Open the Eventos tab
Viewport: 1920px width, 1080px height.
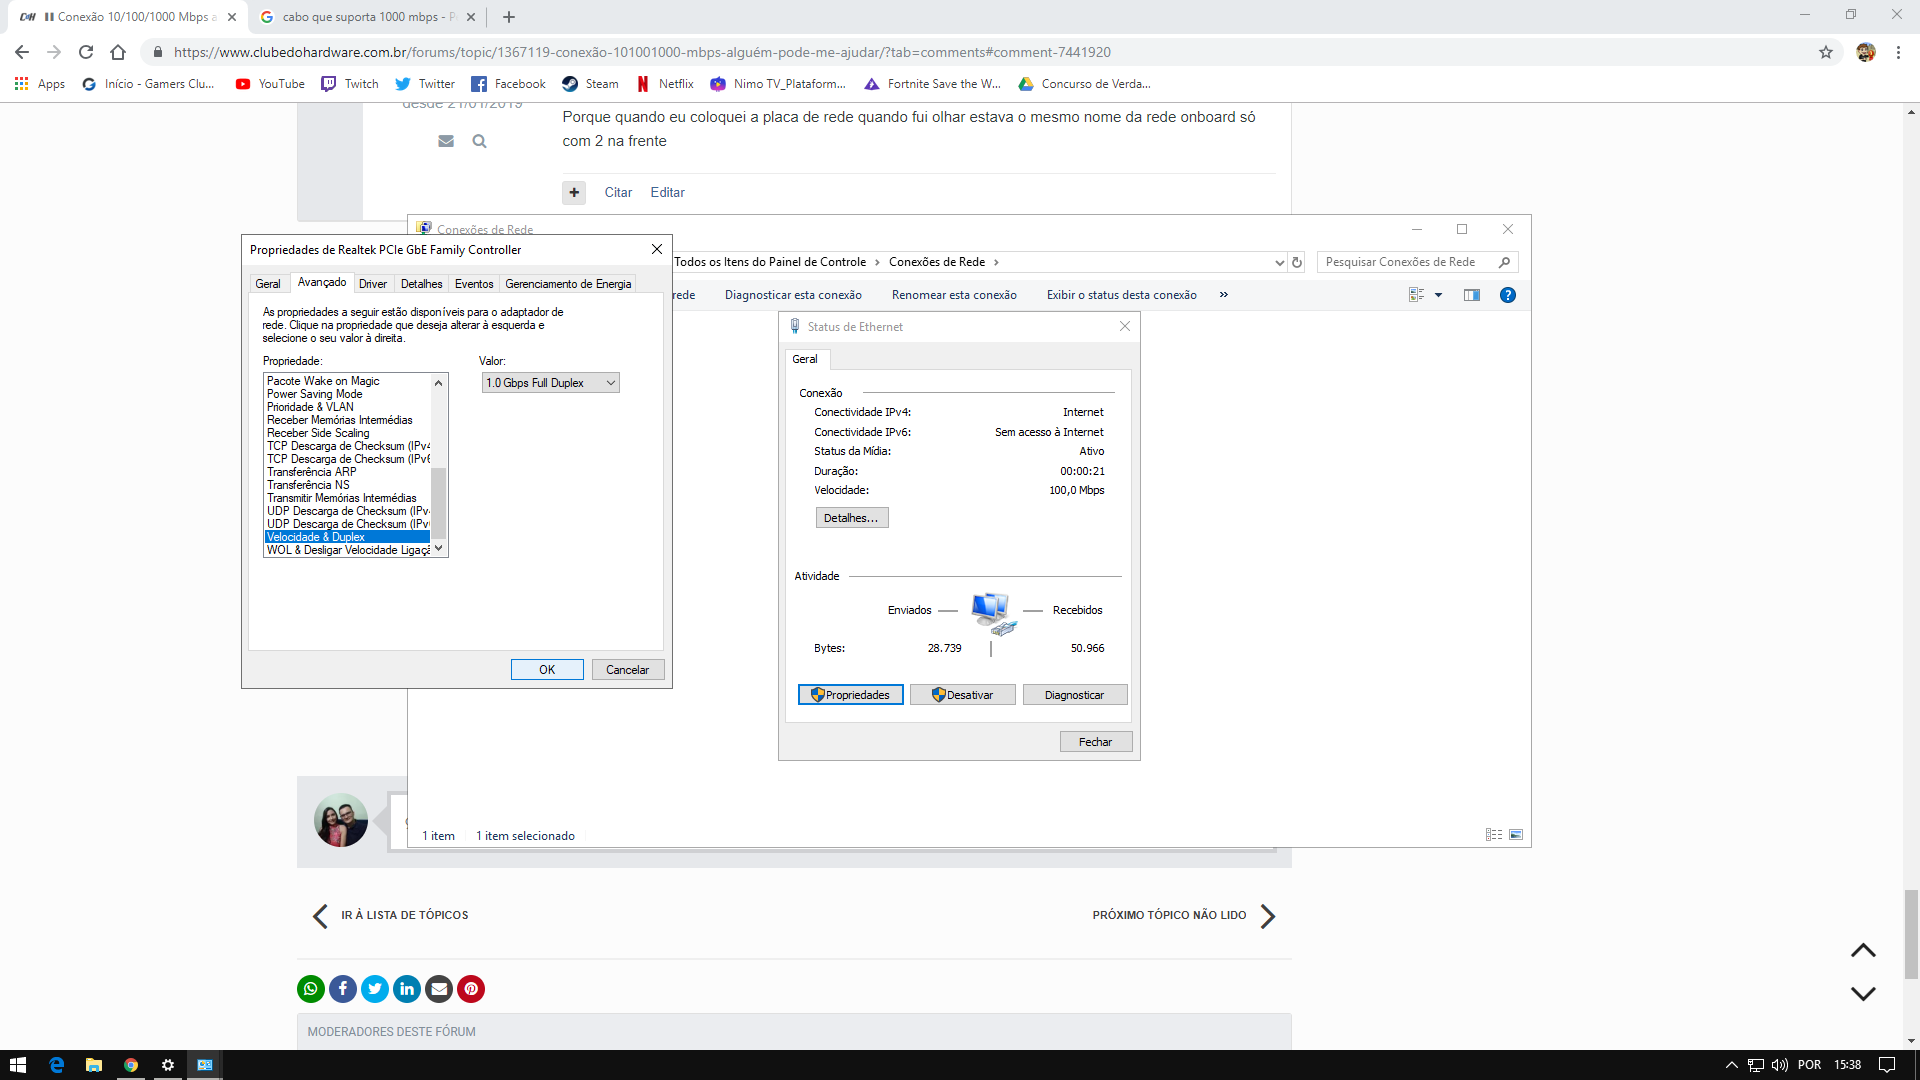point(474,284)
